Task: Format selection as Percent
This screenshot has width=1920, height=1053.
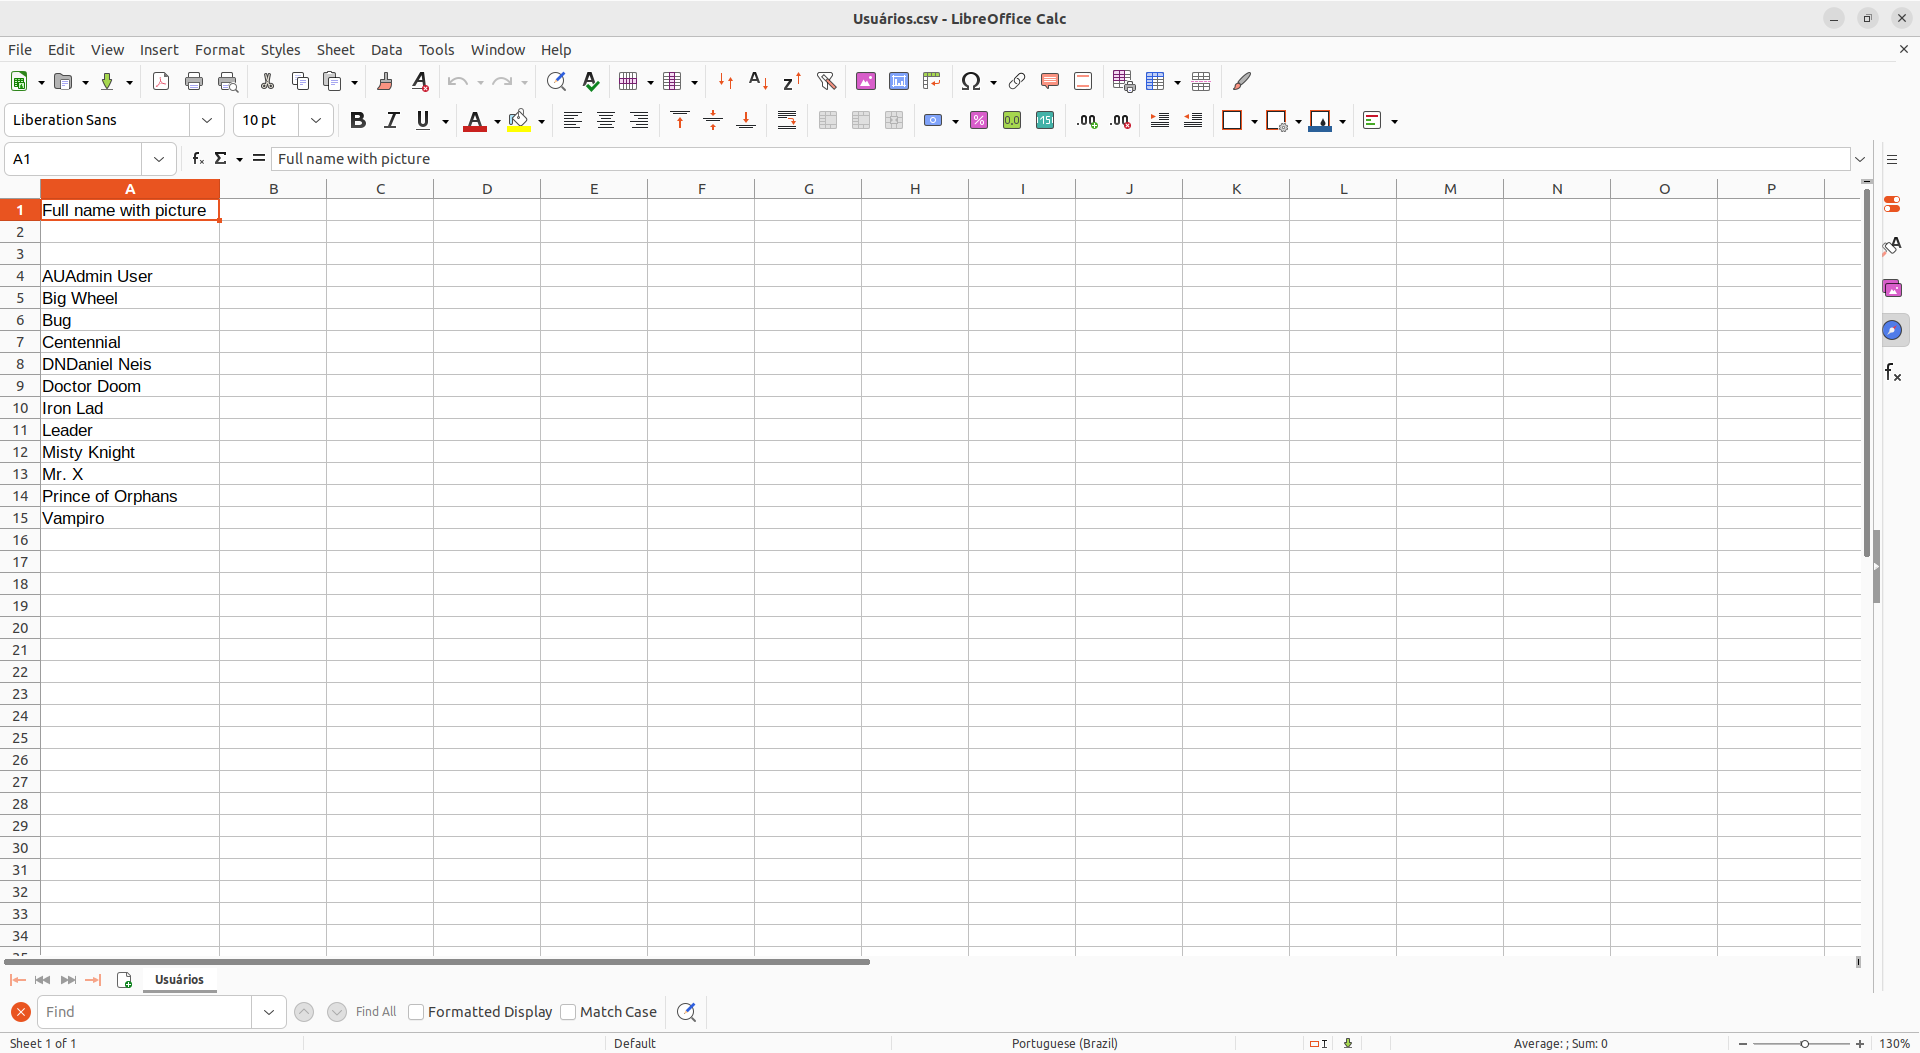Action: [979, 121]
